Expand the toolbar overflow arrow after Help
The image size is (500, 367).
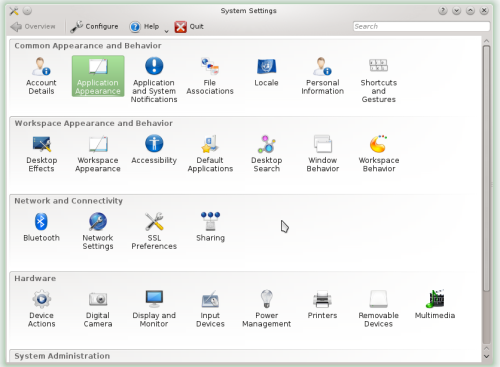[x=166, y=31]
